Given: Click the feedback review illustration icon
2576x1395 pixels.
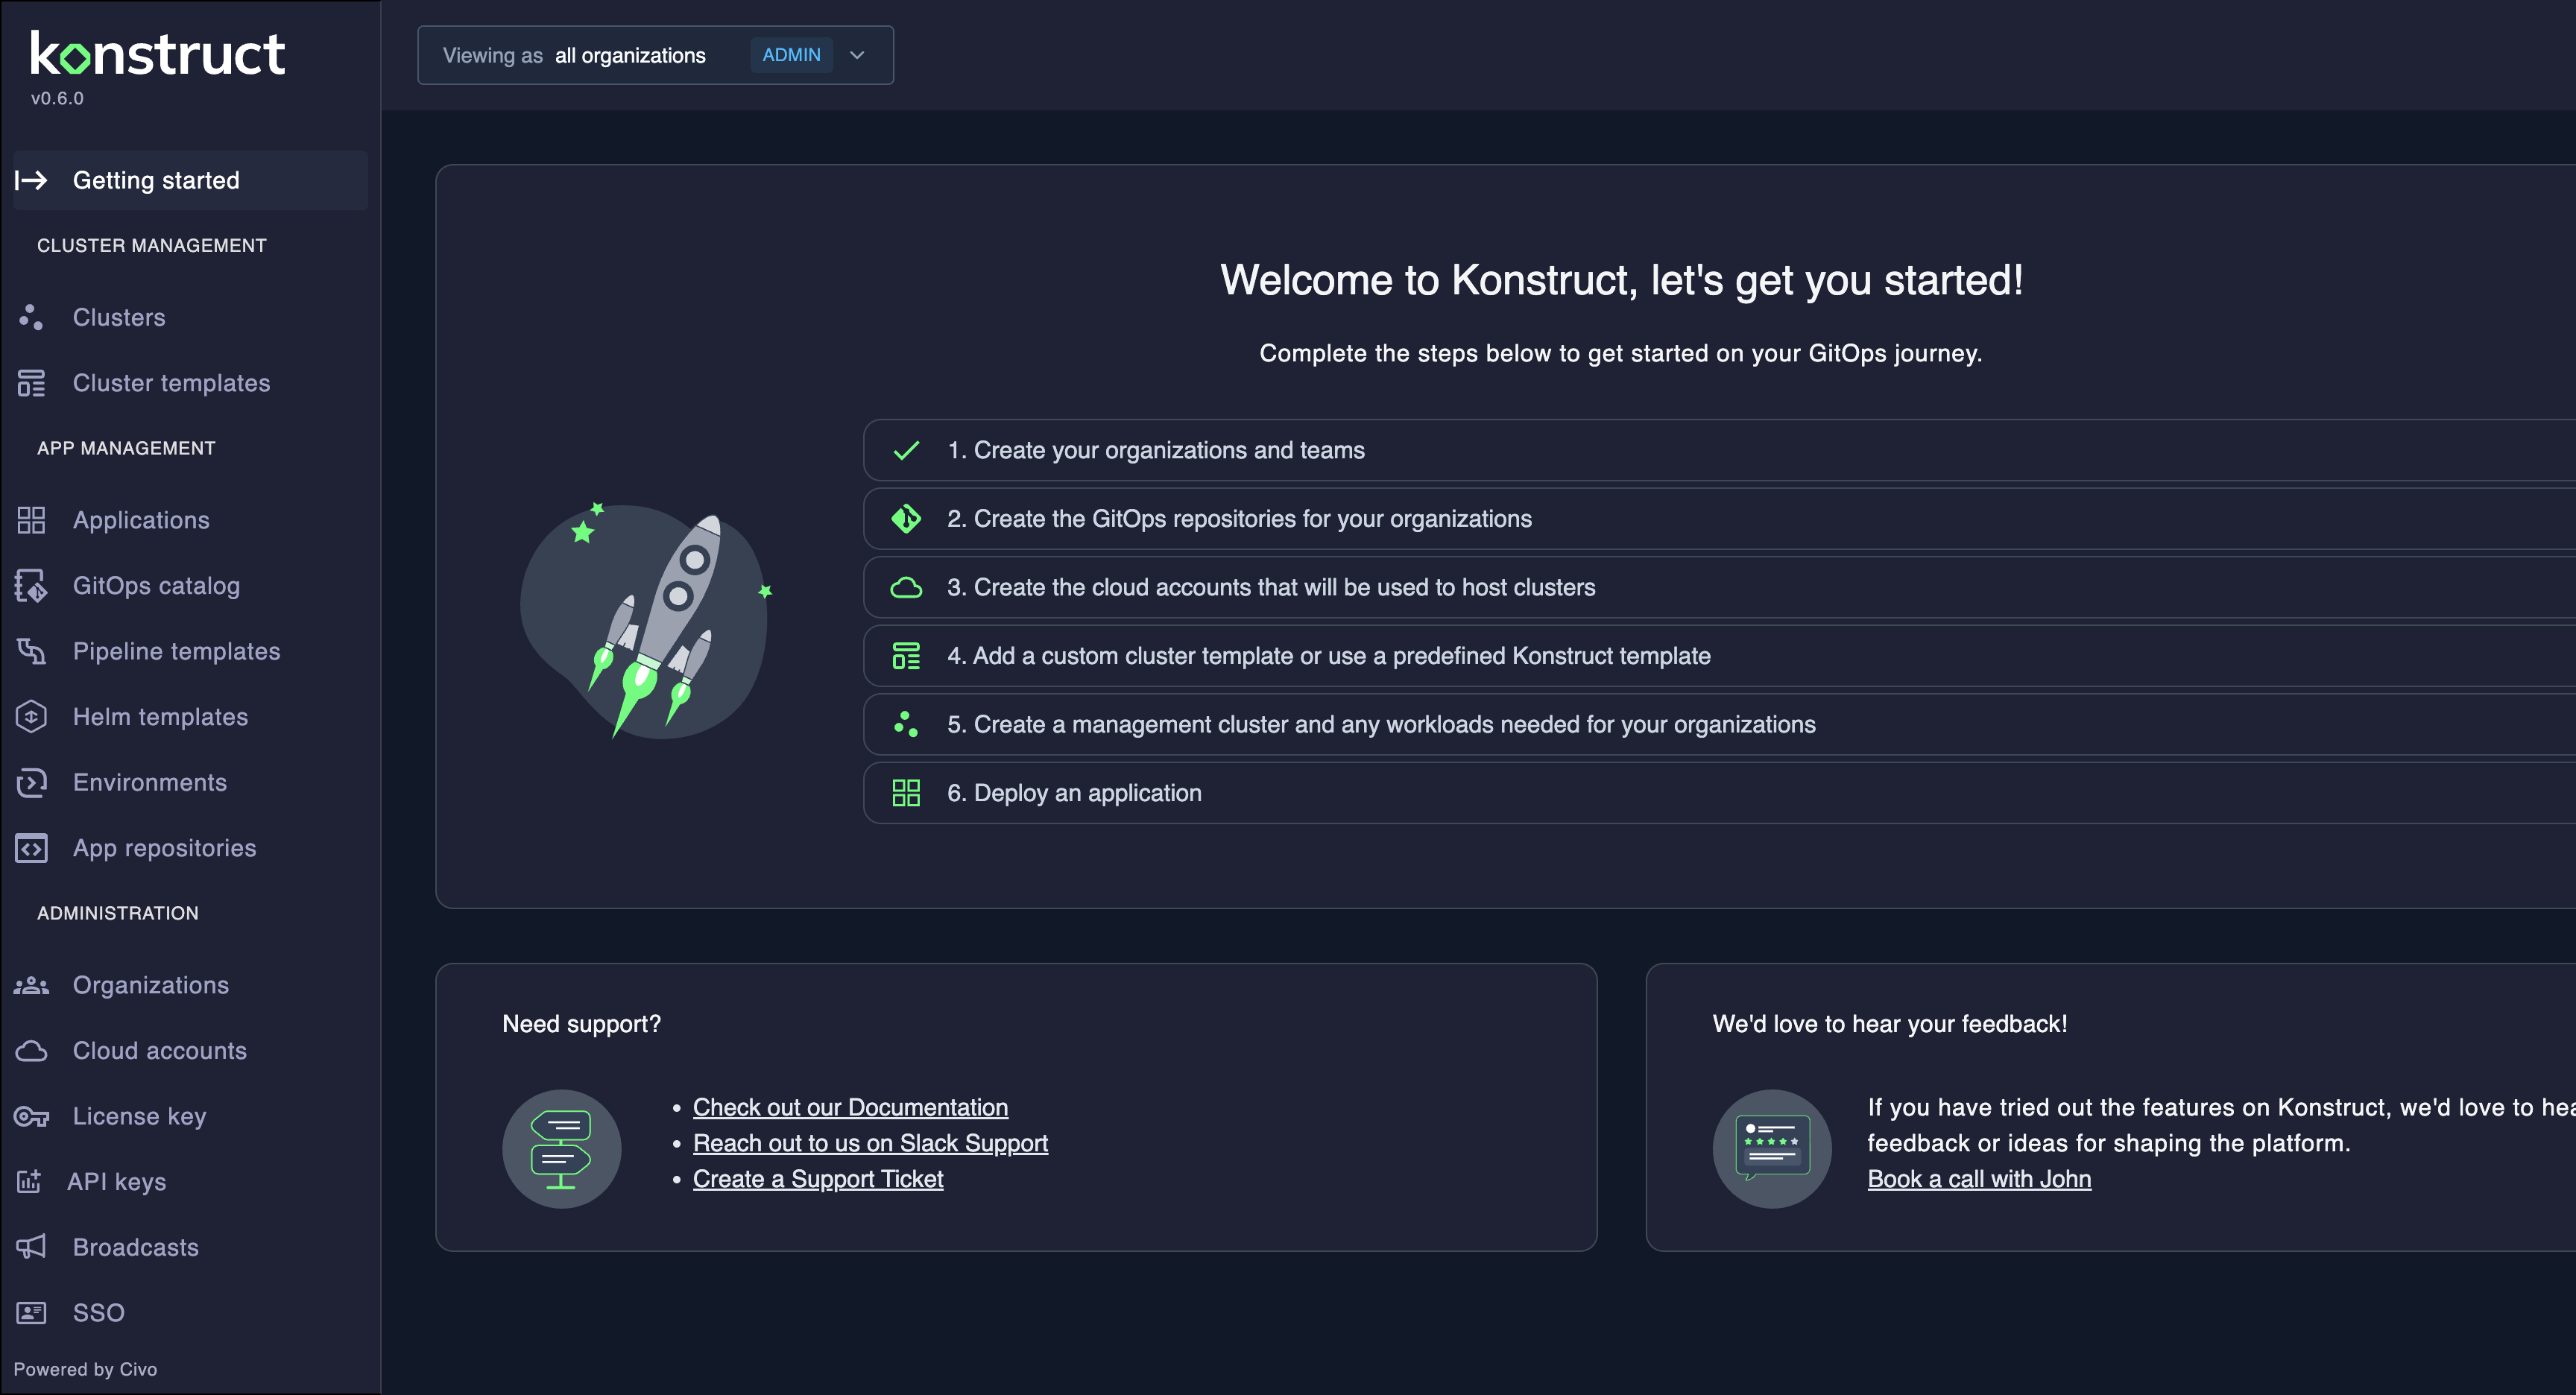Looking at the screenshot, I should click(1772, 1149).
